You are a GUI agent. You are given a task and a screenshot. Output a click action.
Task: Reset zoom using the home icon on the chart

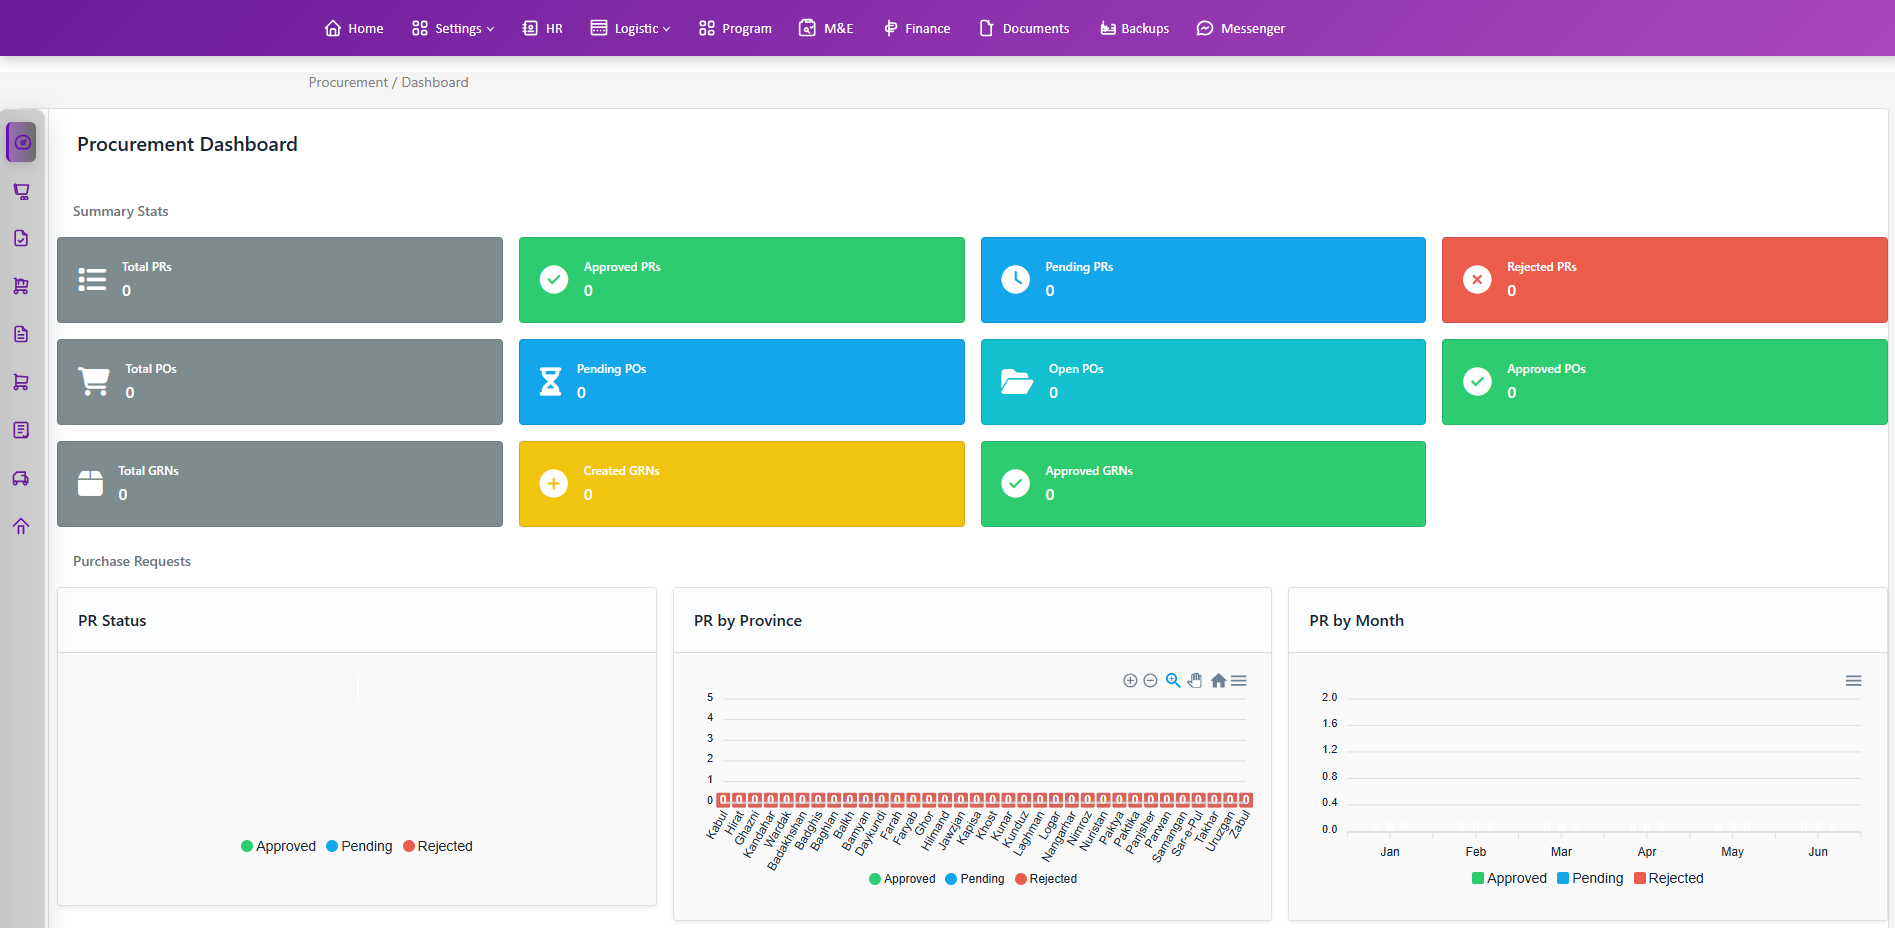click(x=1218, y=680)
